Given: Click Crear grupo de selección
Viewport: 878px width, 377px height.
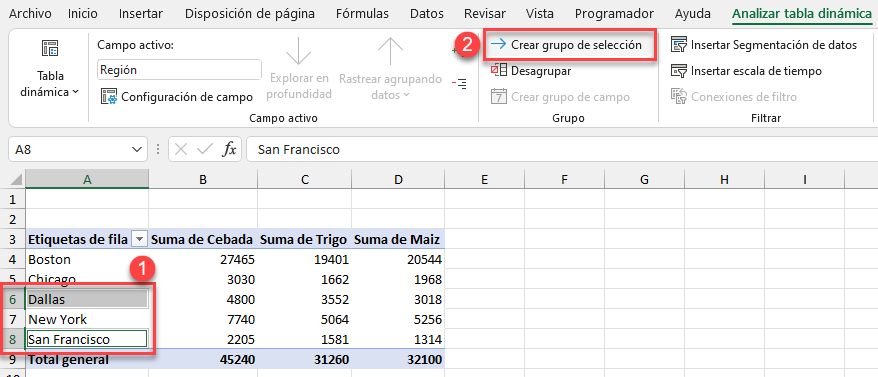Looking at the screenshot, I should coord(566,45).
